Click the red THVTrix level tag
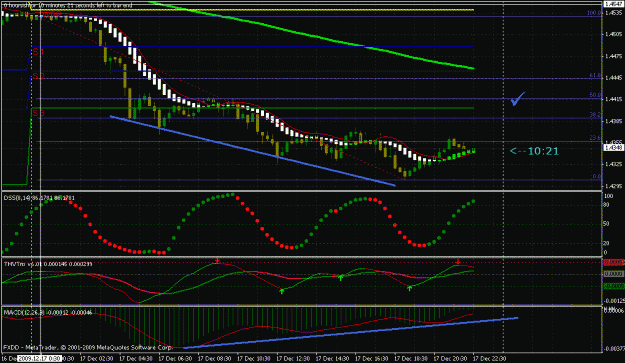The height and width of the screenshot is (363, 625). (614, 262)
